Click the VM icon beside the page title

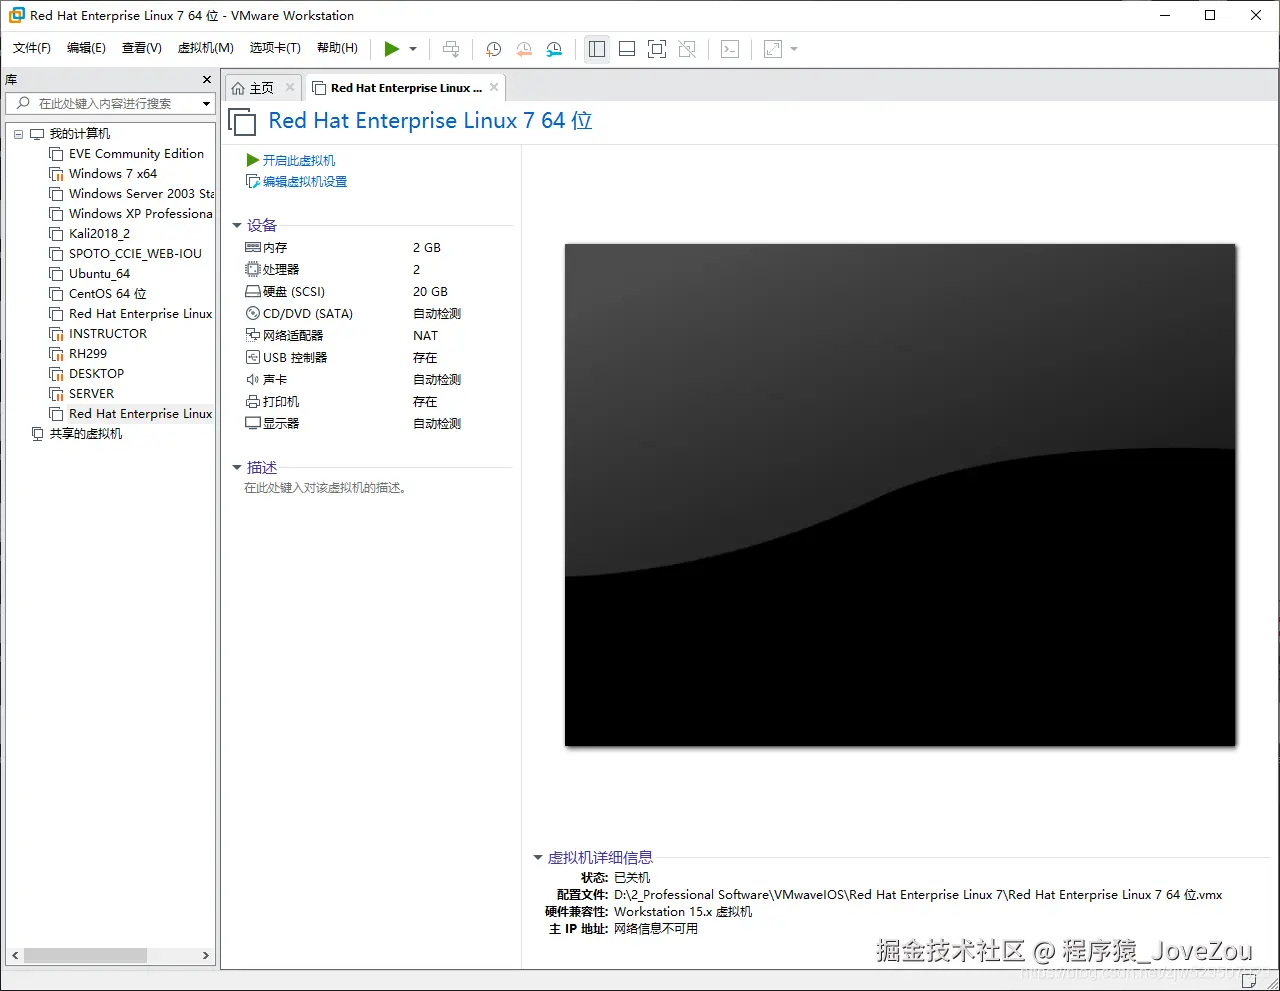pyautogui.click(x=242, y=122)
